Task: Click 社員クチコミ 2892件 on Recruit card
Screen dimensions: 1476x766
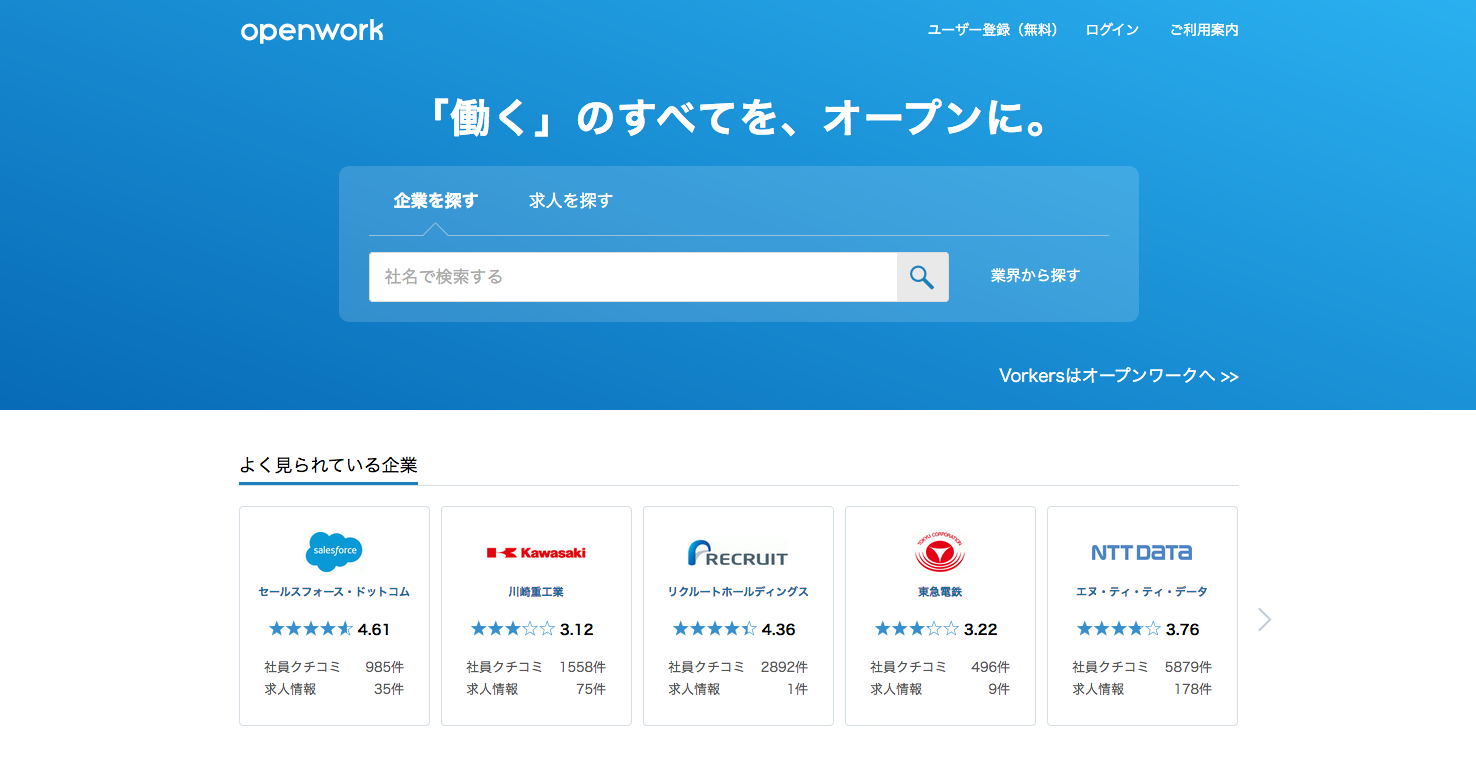Action: [x=738, y=667]
